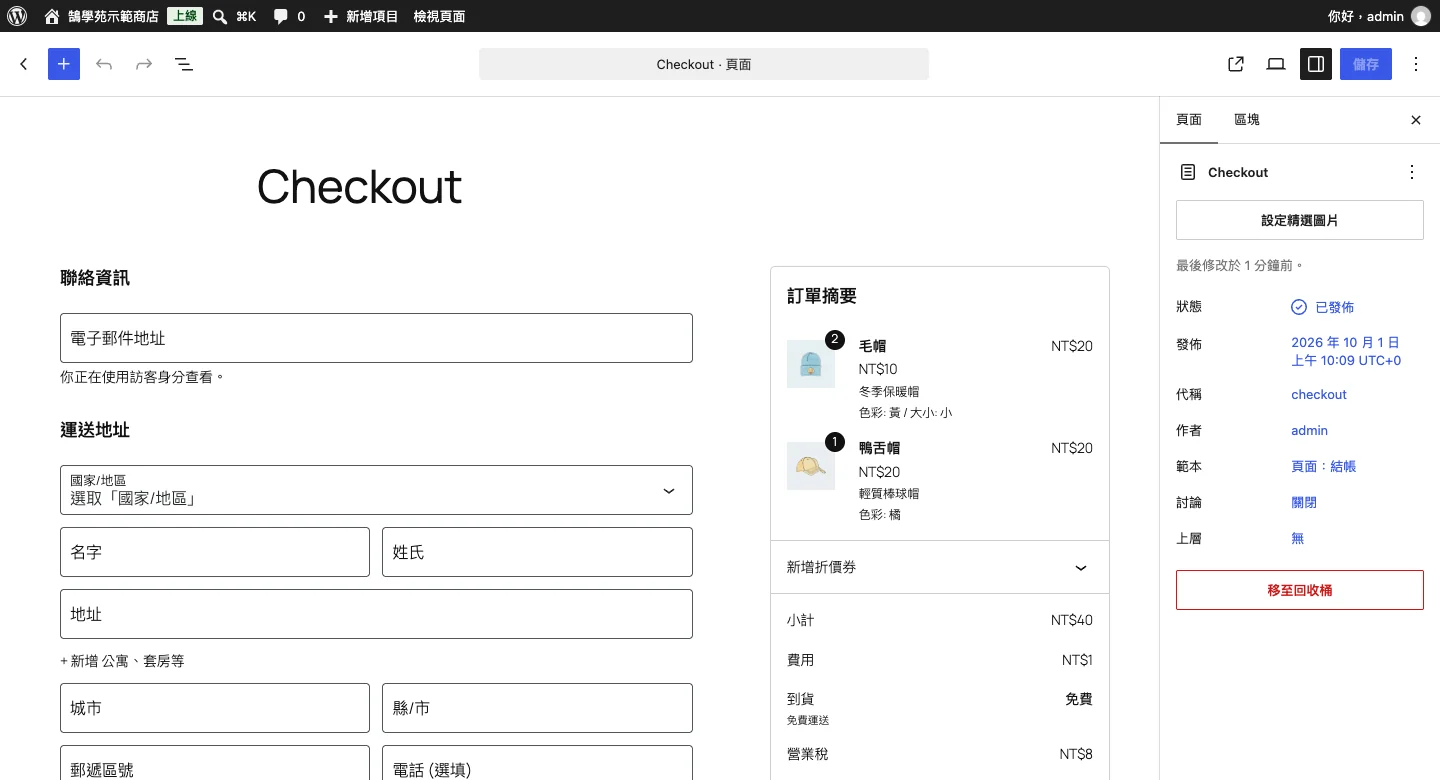
Task: Click the 縣/市 field
Action: [x=537, y=708]
